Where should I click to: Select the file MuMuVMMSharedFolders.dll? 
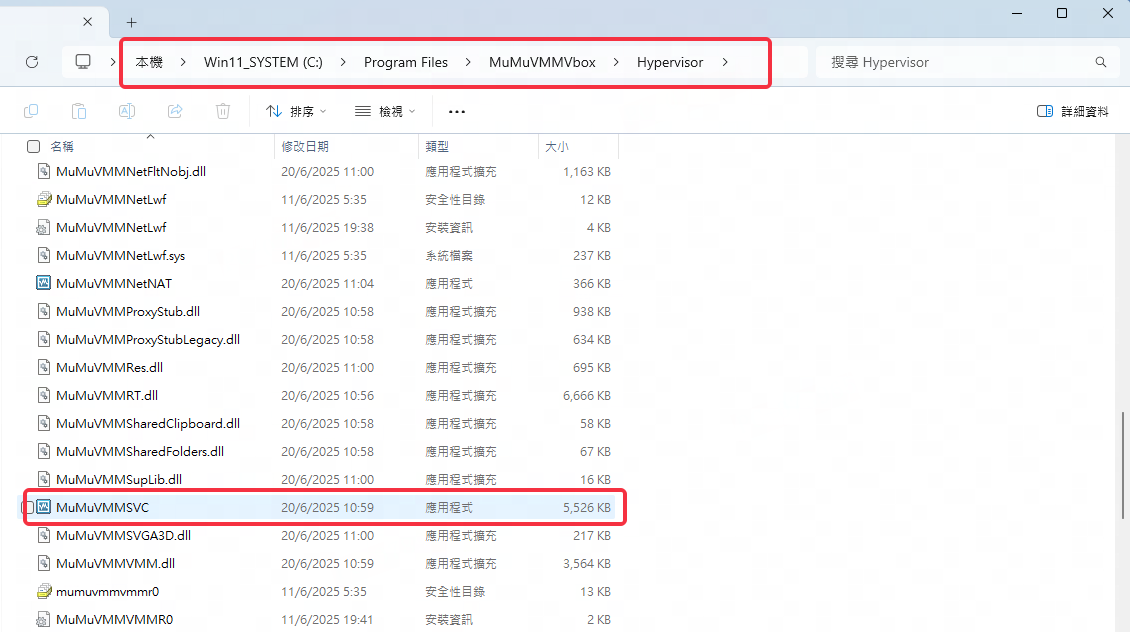[x=140, y=451]
